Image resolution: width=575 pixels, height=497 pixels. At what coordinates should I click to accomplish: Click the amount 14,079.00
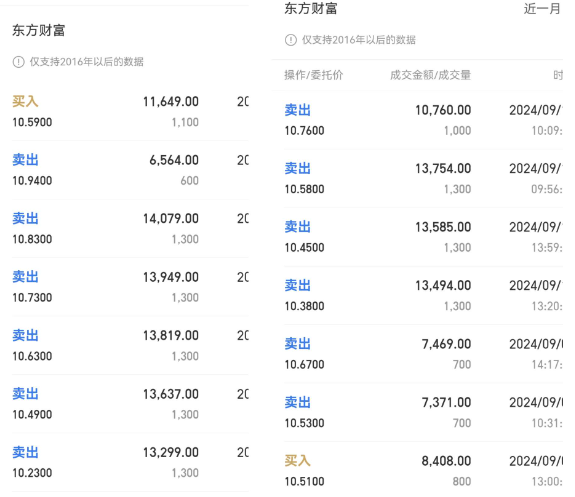tap(171, 218)
